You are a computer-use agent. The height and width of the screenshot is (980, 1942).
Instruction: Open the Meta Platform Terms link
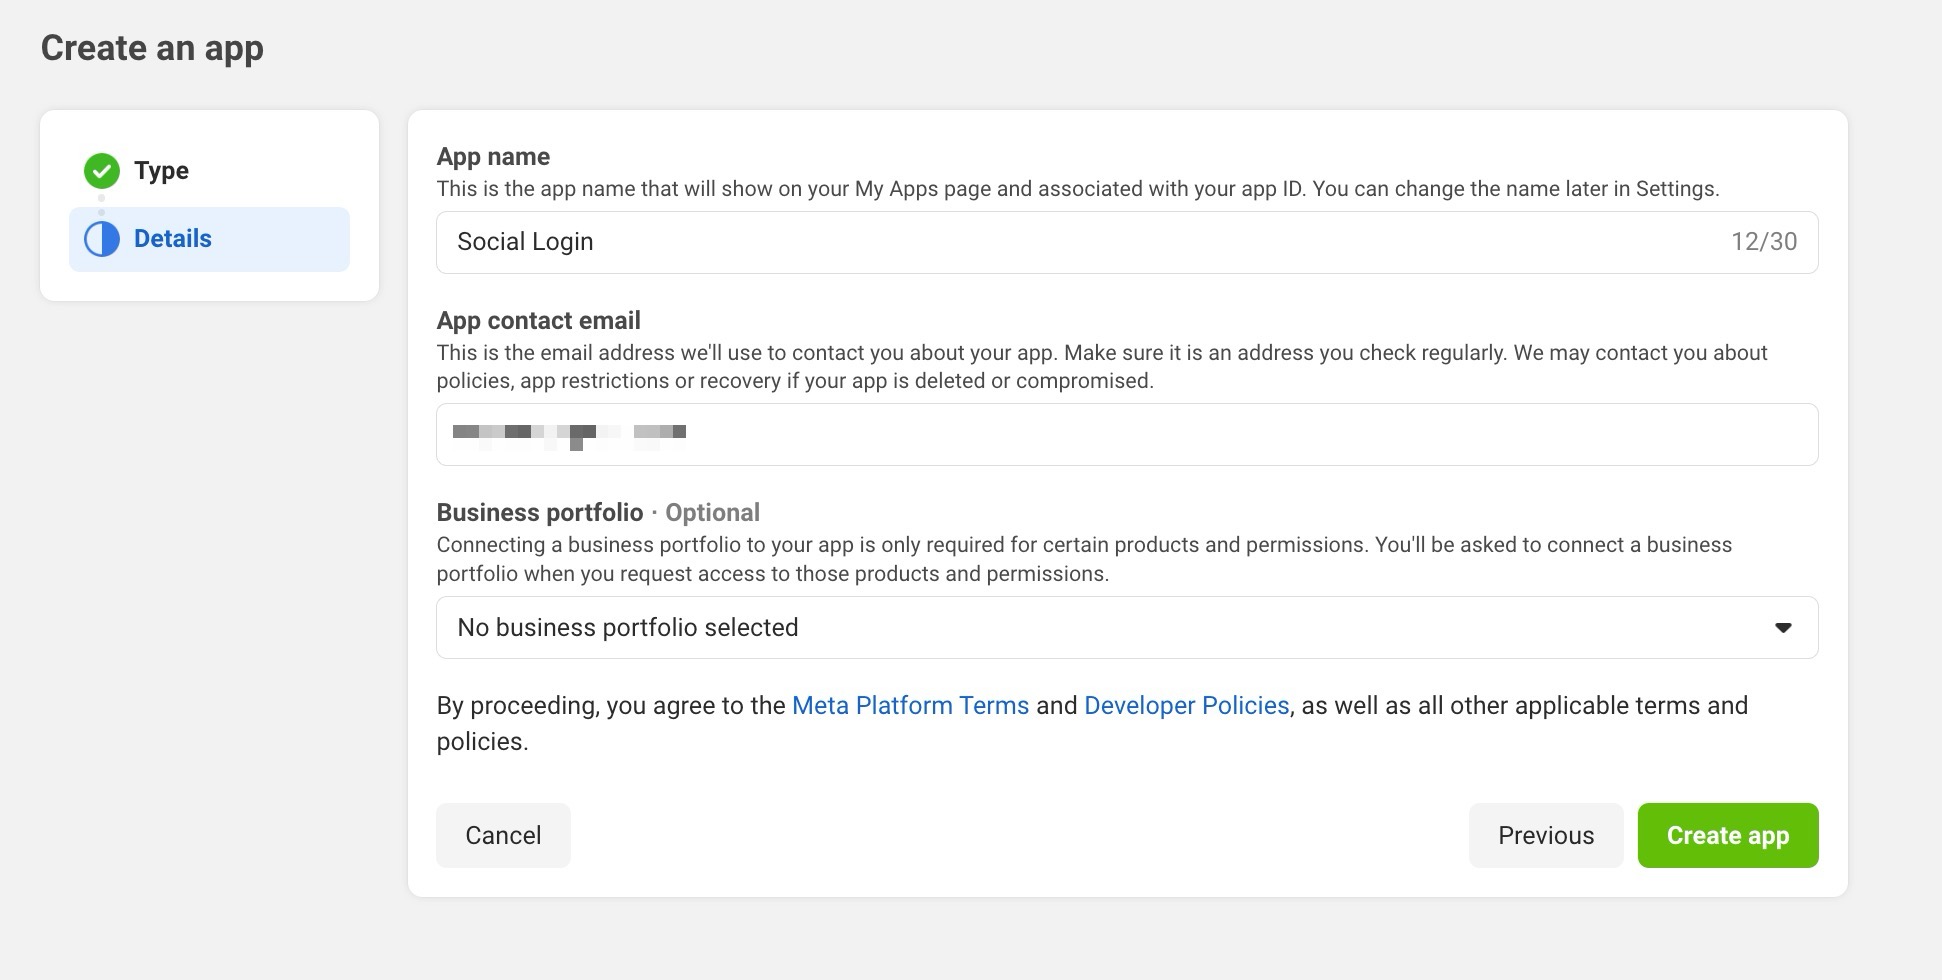(910, 706)
